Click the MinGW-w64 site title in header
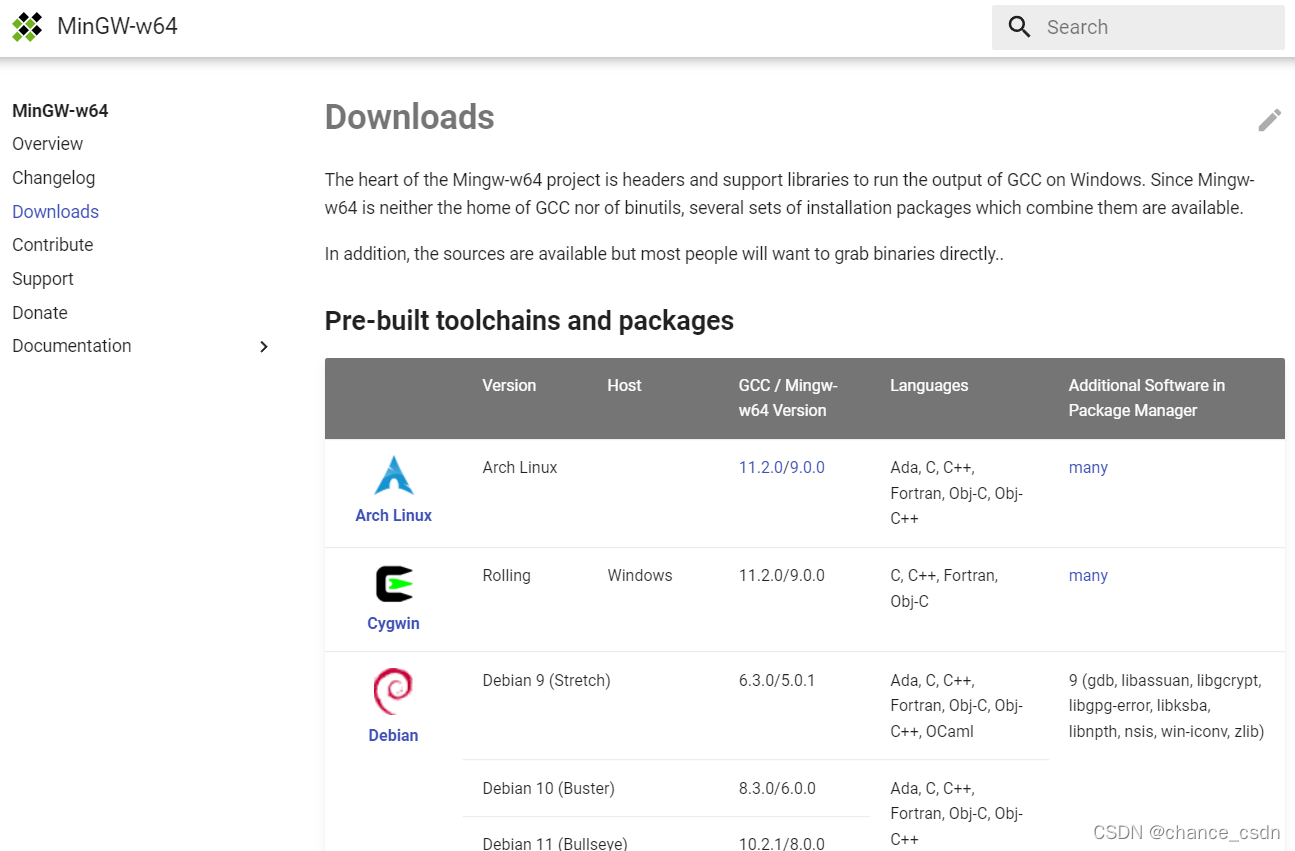This screenshot has width=1295, height=851. point(117,26)
